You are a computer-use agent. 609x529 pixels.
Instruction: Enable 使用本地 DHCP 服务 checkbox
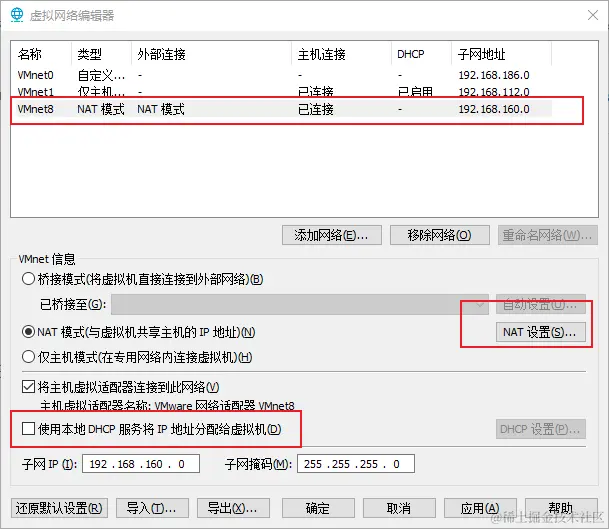tap(28, 429)
